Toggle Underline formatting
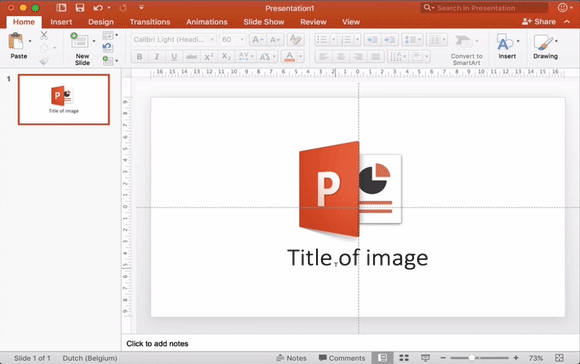 point(174,57)
